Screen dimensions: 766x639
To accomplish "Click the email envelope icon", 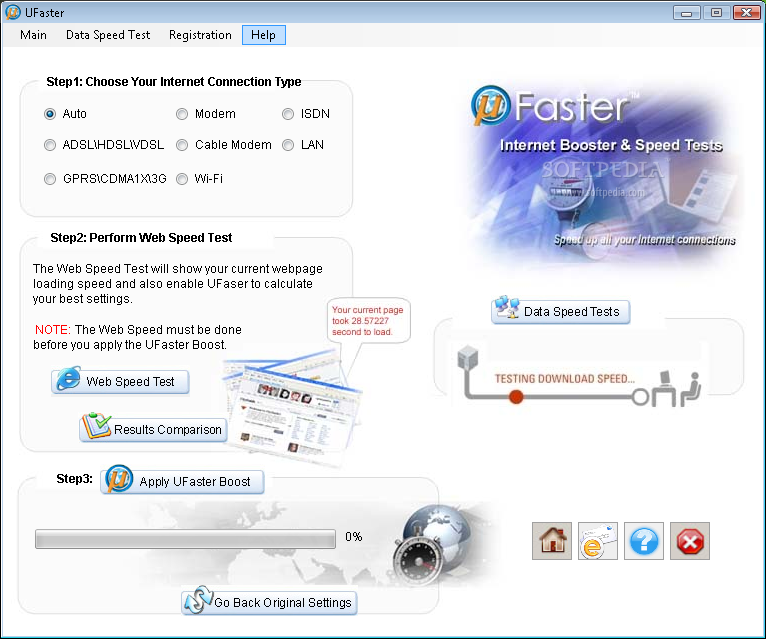I will point(597,541).
